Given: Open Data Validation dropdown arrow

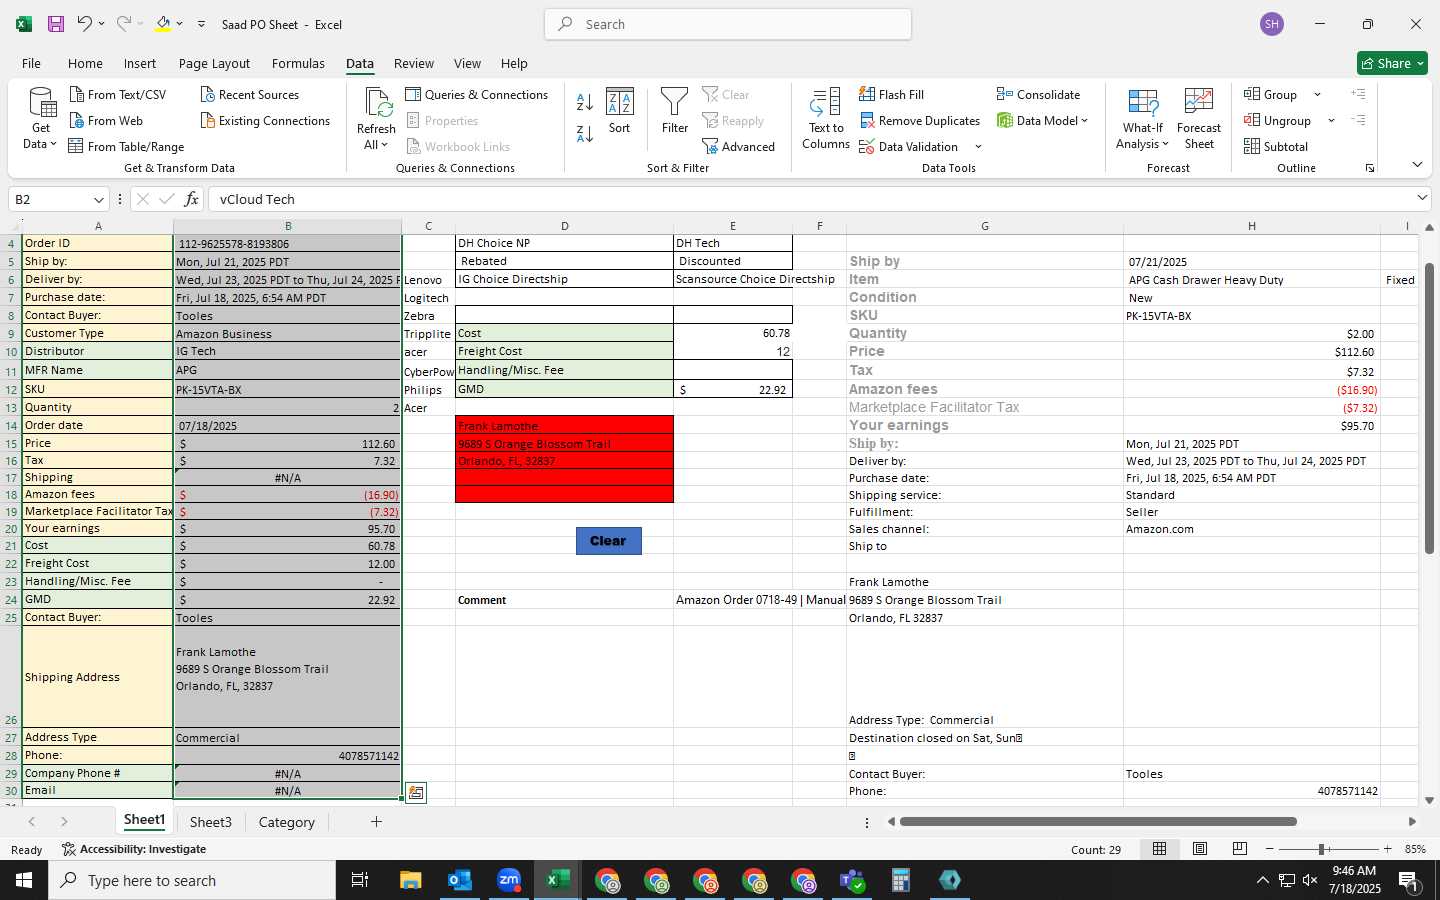Looking at the screenshot, I should coord(978,146).
